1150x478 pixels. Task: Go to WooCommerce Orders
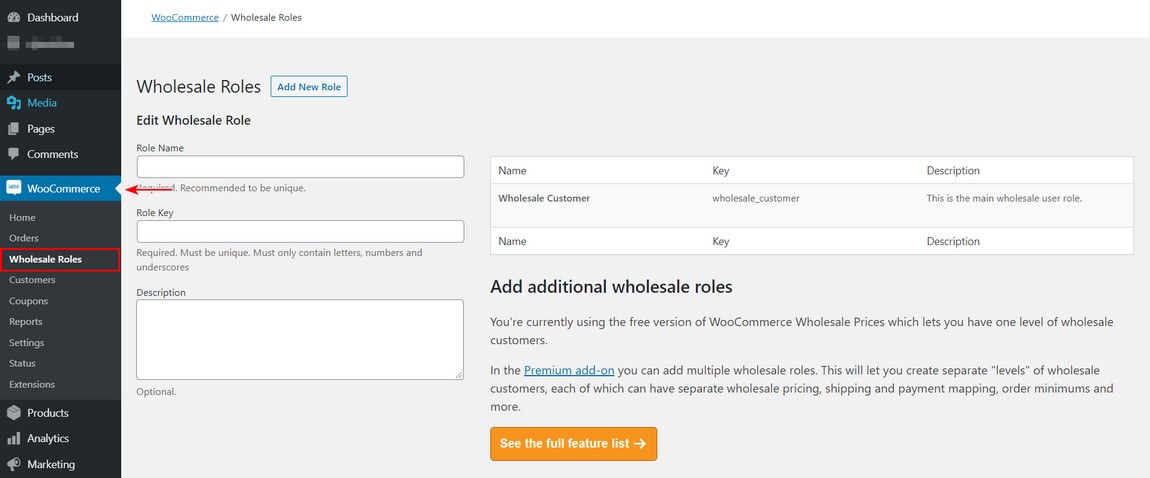pyautogui.click(x=23, y=238)
